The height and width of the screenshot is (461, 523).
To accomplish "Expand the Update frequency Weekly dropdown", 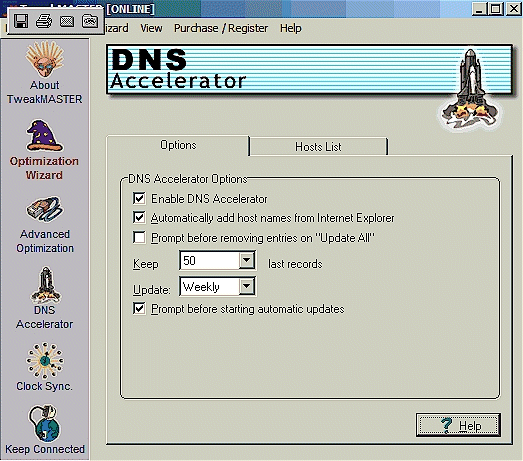I will pyautogui.click(x=247, y=286).
